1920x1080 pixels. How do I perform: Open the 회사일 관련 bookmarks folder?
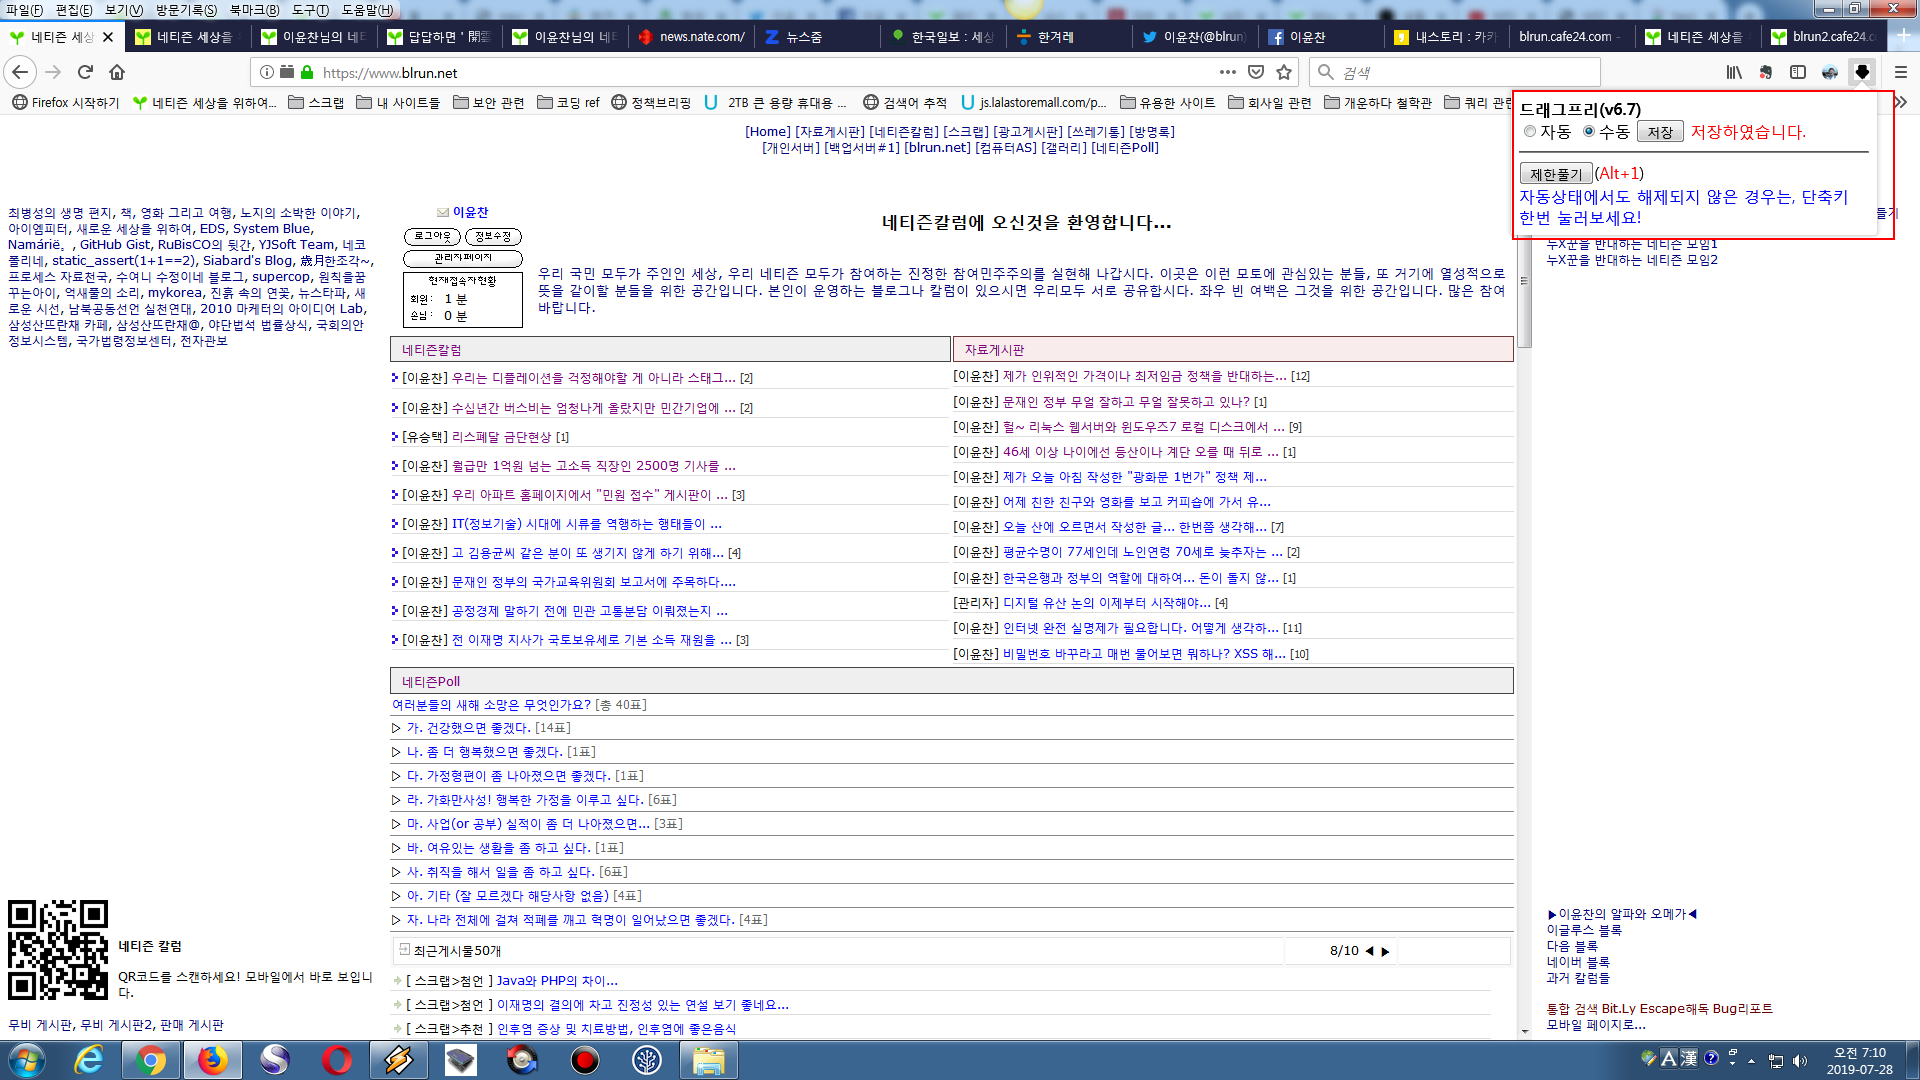pyautogui.click(x=1270, y=102)
